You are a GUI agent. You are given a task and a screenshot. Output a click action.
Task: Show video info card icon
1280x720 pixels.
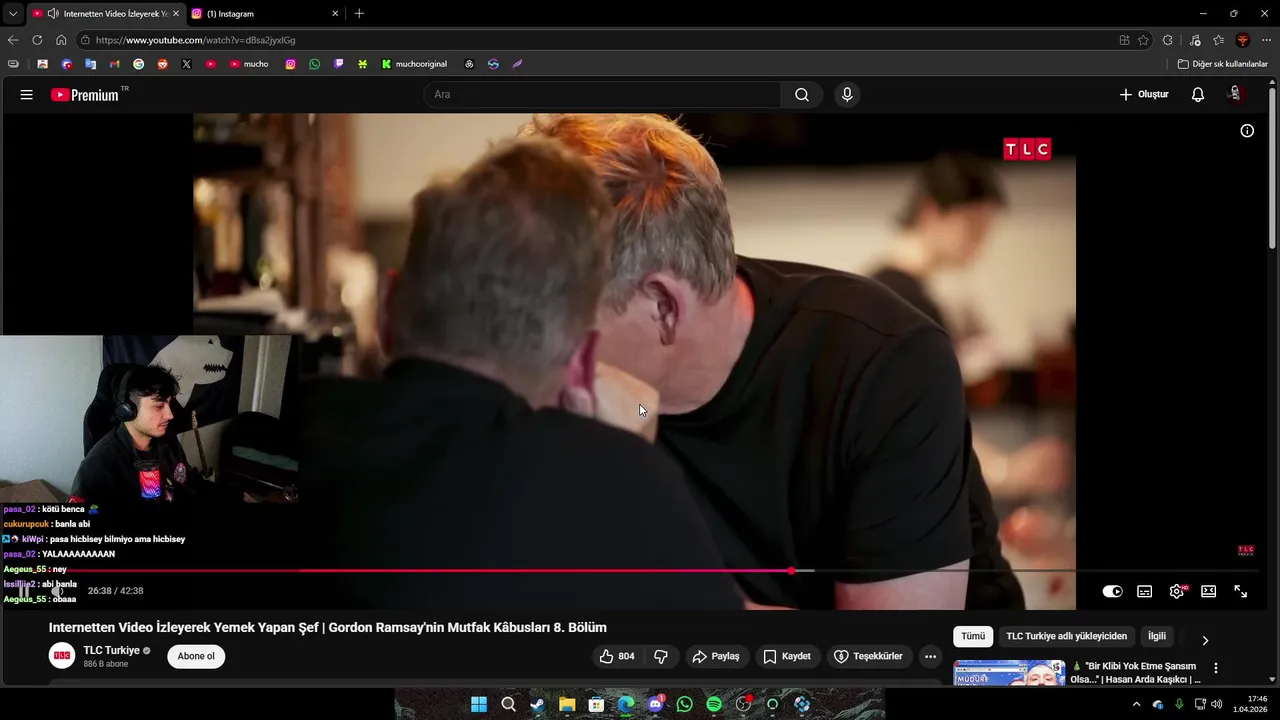[x=1247, y=131]
